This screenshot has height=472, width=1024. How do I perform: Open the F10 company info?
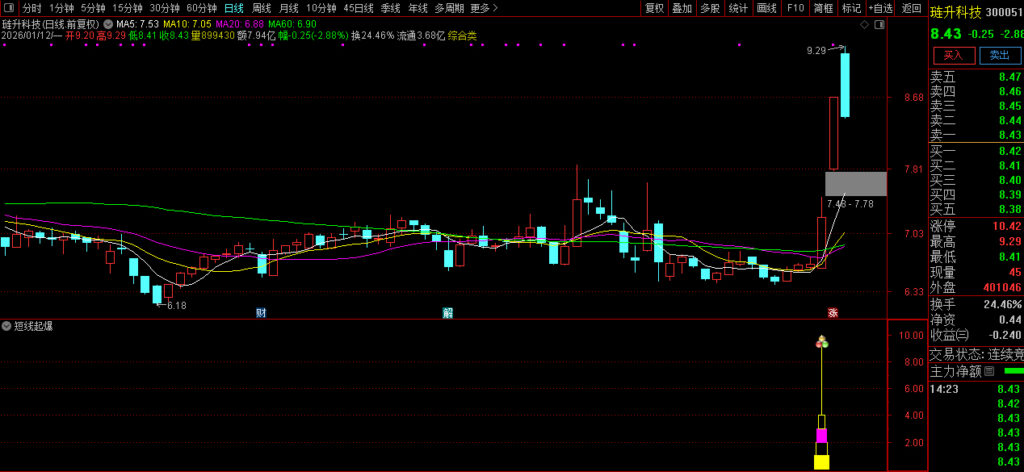(x=795, y=8)
